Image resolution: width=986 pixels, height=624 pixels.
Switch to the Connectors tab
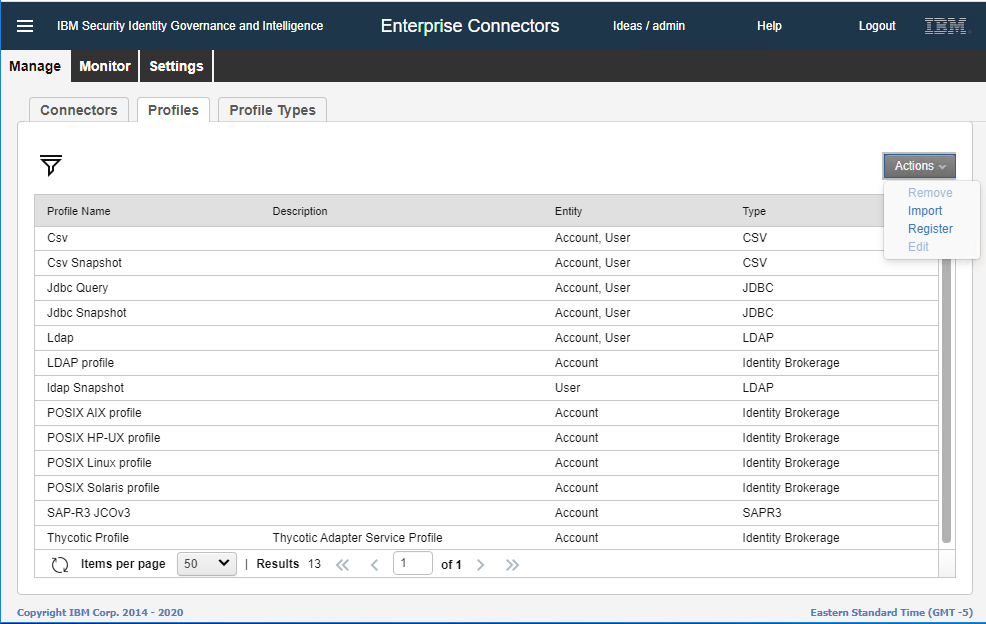click(79, 110)
